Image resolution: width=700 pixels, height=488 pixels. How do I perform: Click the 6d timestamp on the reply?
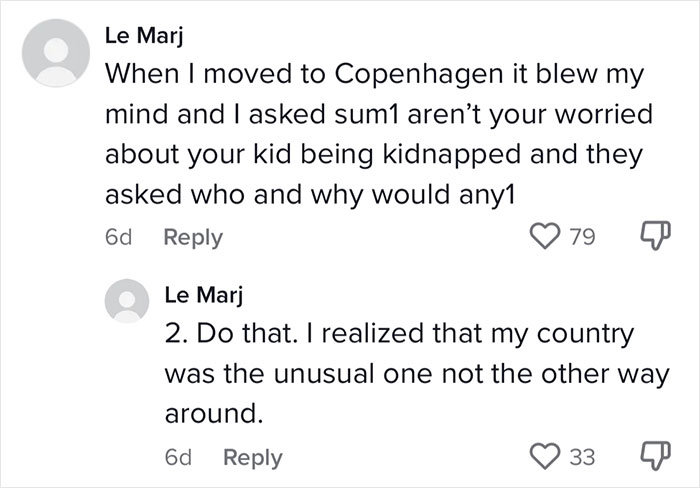click(x=176, y=457)
